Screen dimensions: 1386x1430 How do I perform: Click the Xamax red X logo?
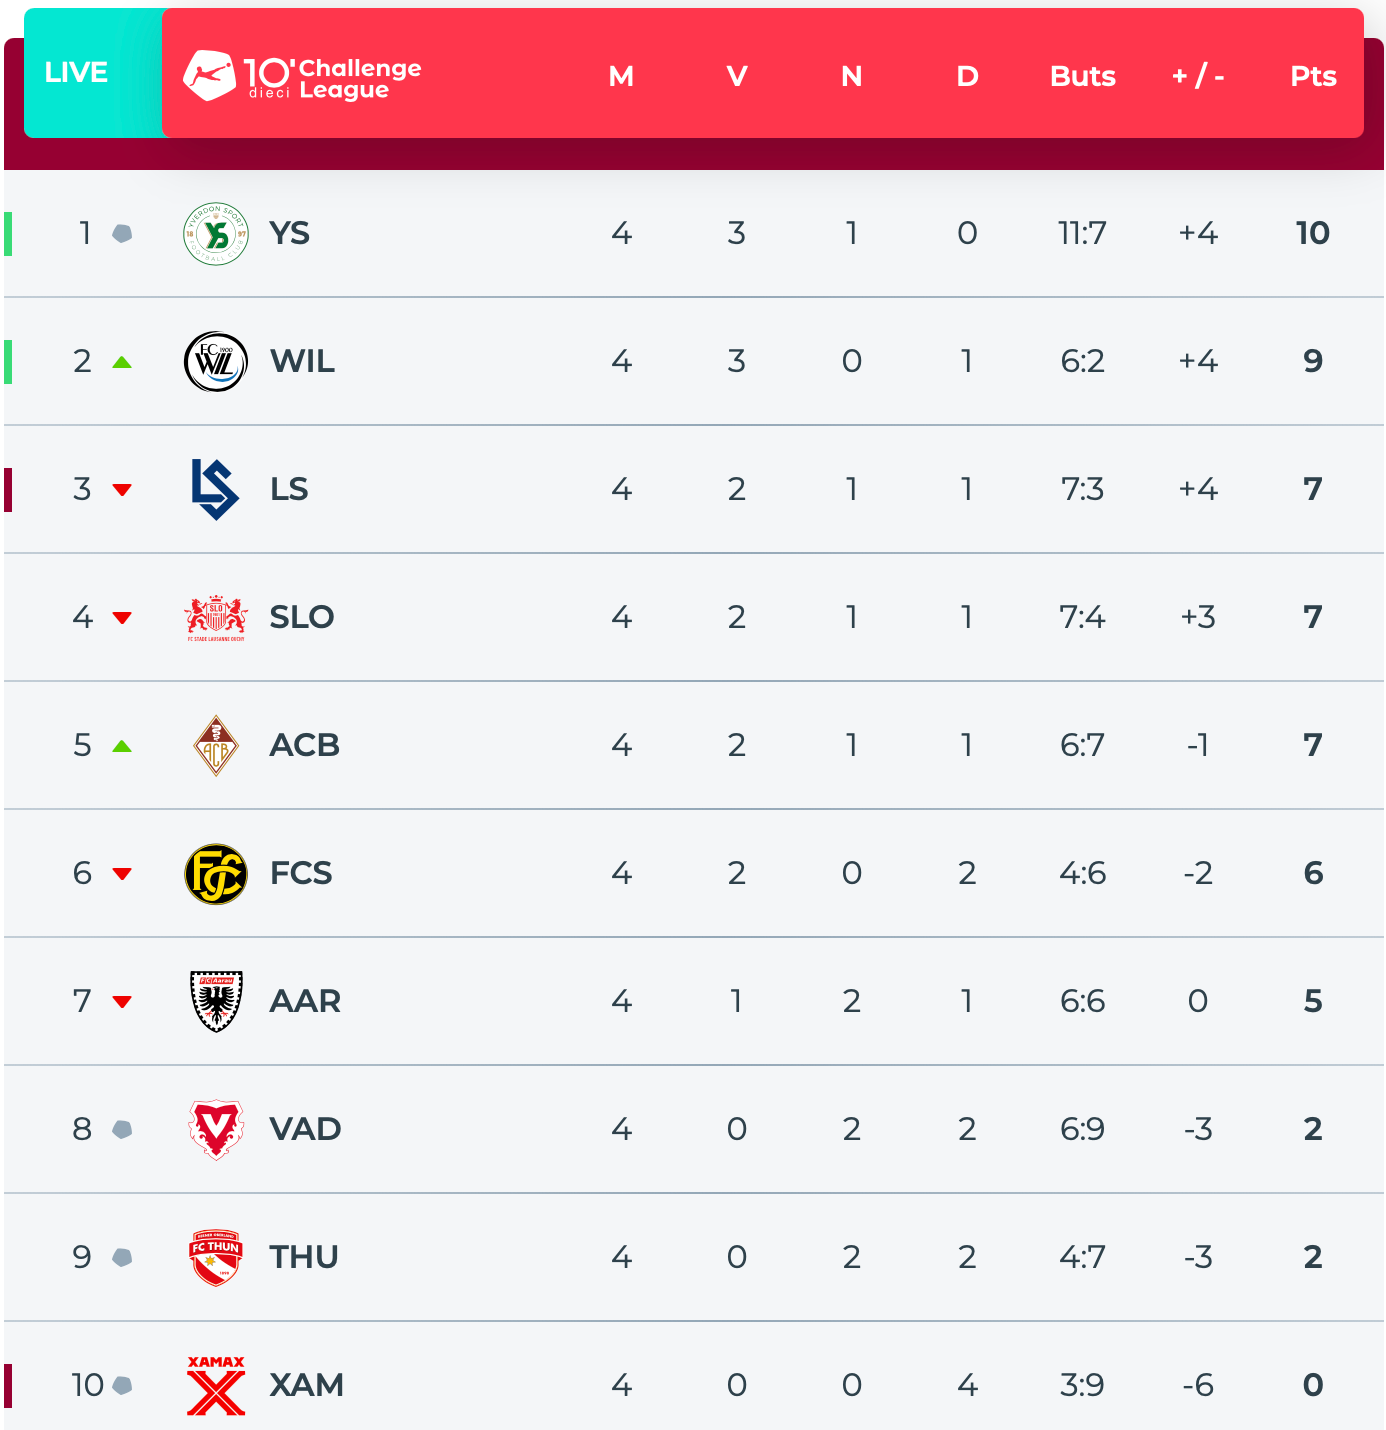pyautogui.click(x=216, y=1385)
